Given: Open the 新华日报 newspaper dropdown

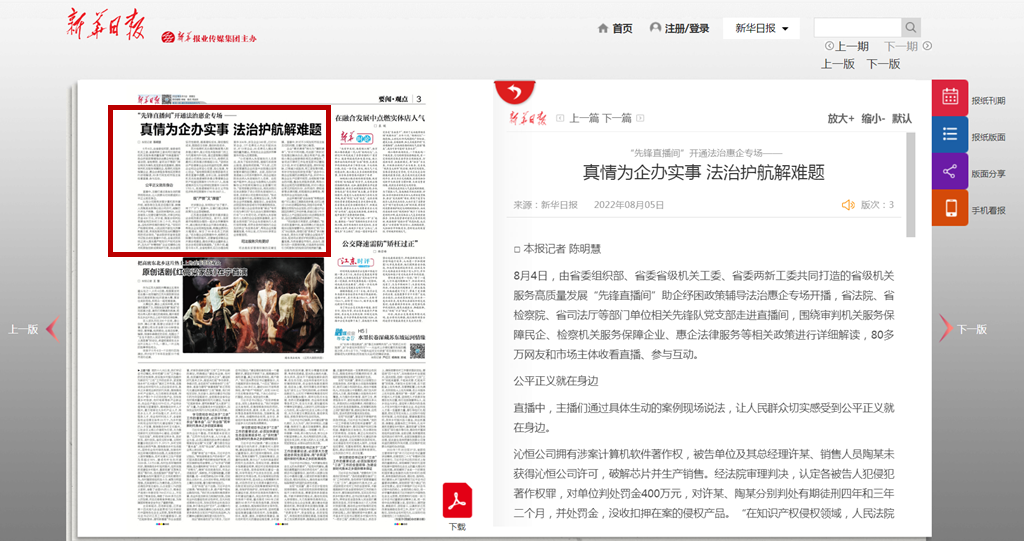Looking at the screenshot, I should pos(761,28).
